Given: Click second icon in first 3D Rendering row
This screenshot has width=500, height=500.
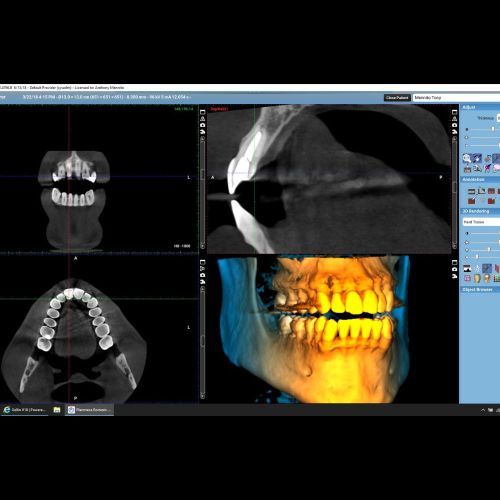Looking at the screenshot, I should click(477, 269).
